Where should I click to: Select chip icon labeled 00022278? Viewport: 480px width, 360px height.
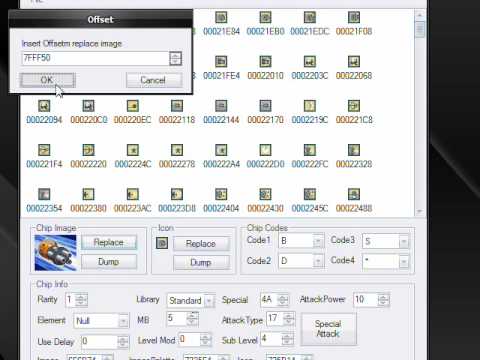177,150
